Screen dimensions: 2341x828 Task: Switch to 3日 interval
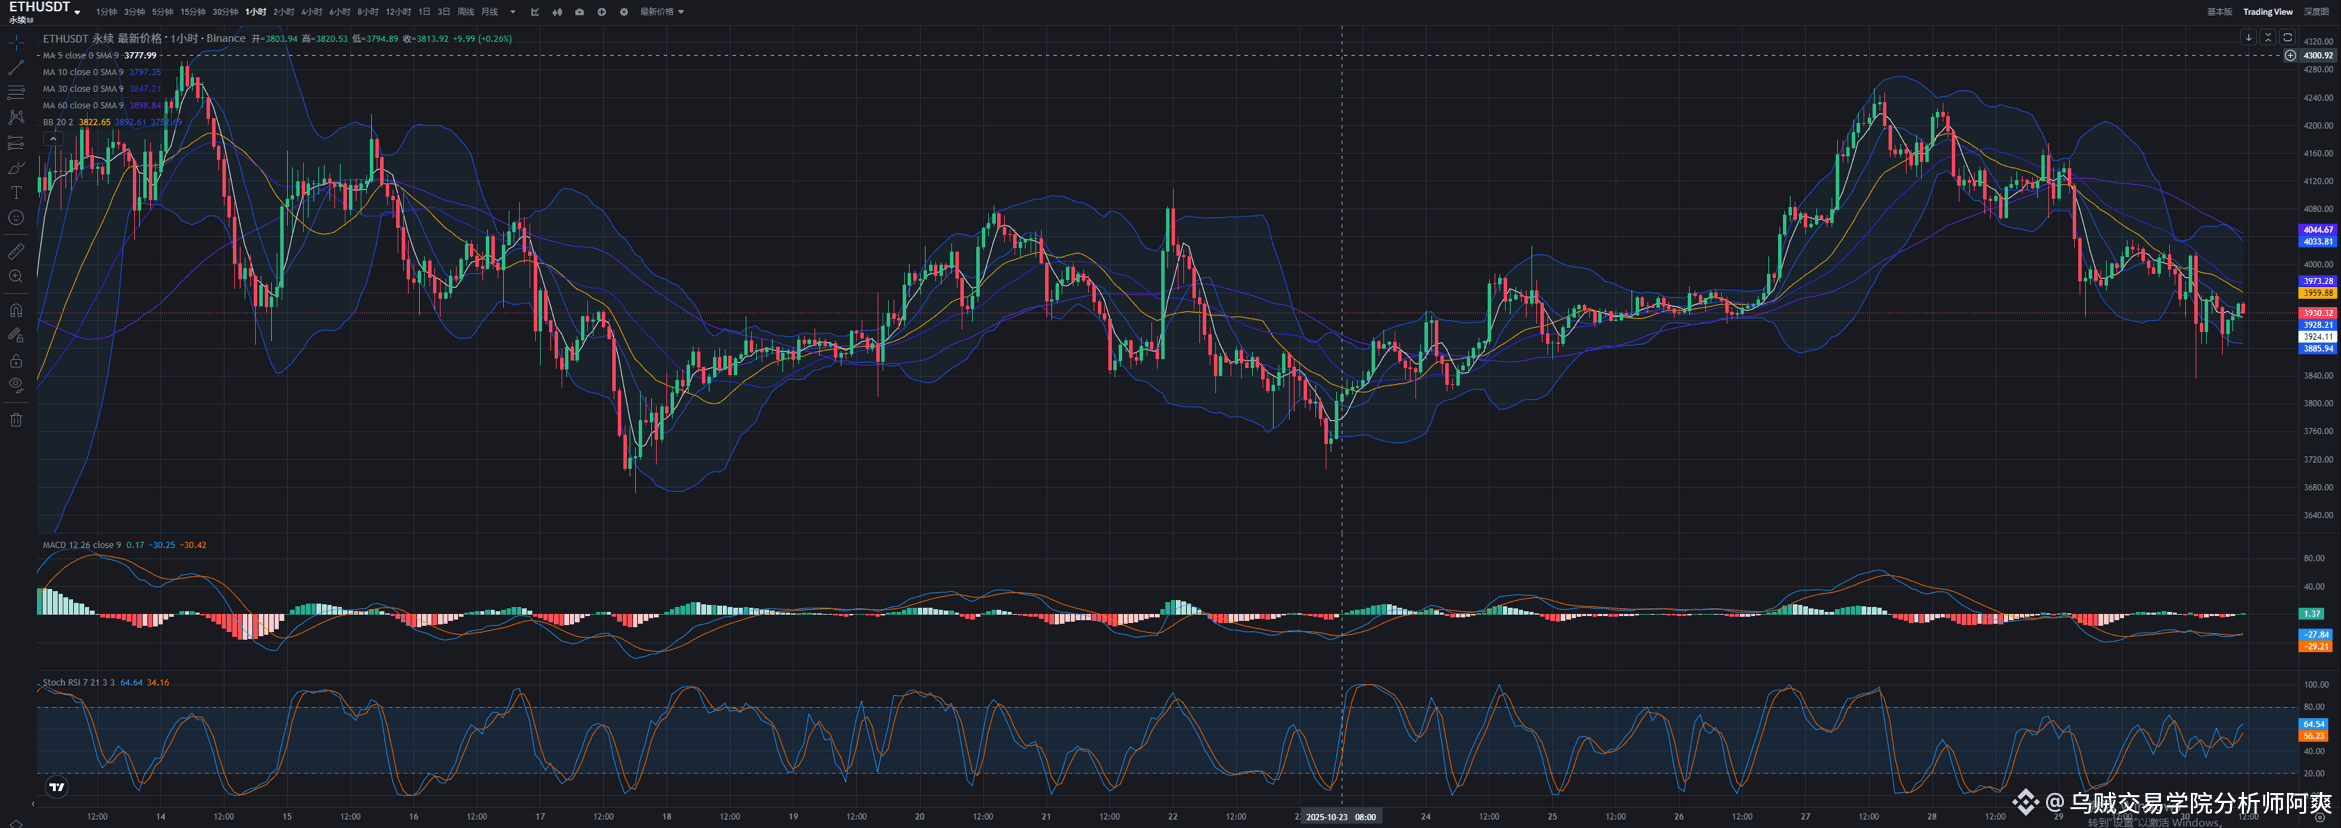coord(444,12)
